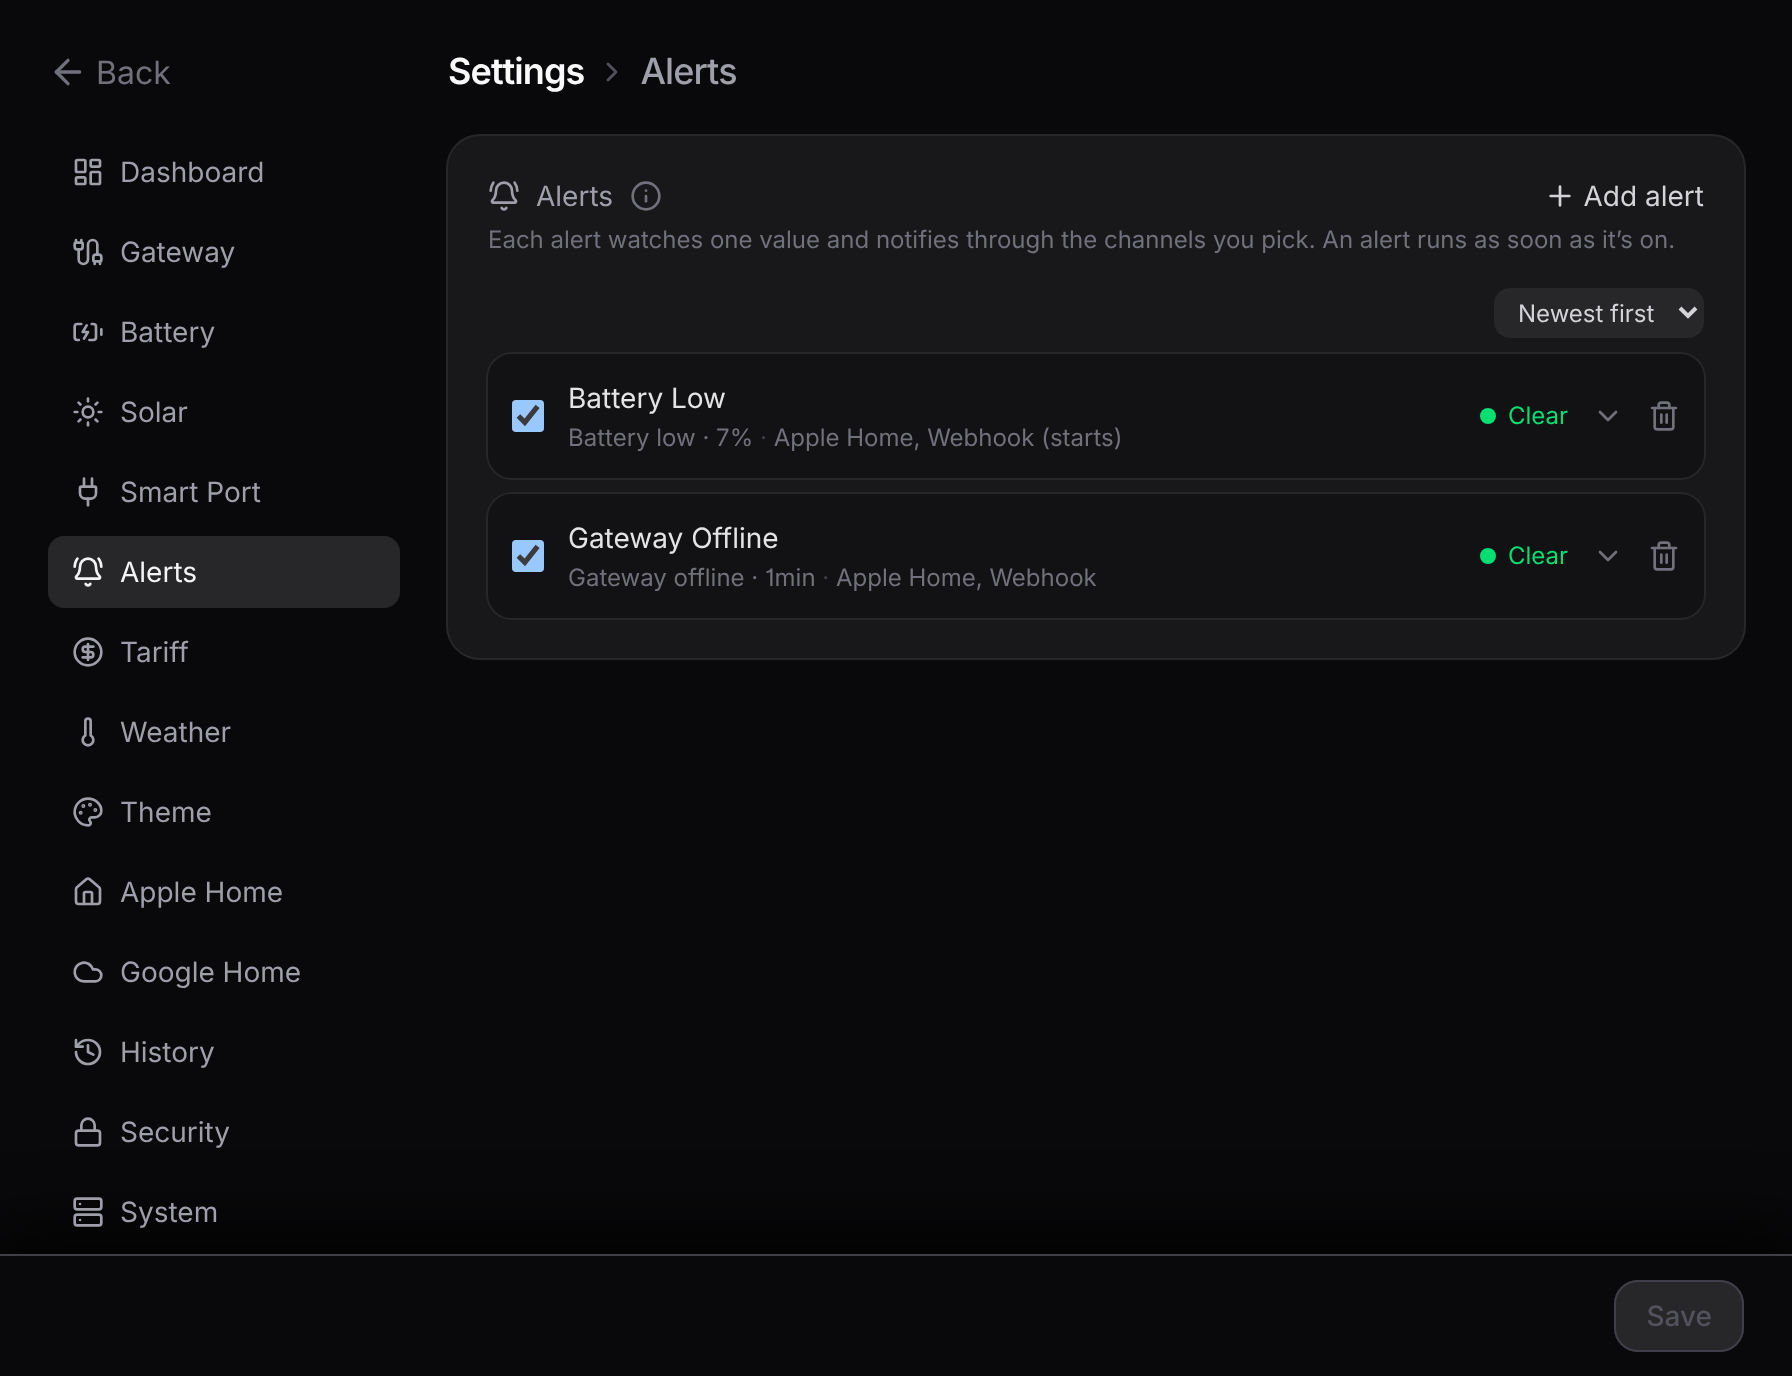The image size is (1792, 1376).
Task: Open the Weather settings page
Action: coord(224,732)
